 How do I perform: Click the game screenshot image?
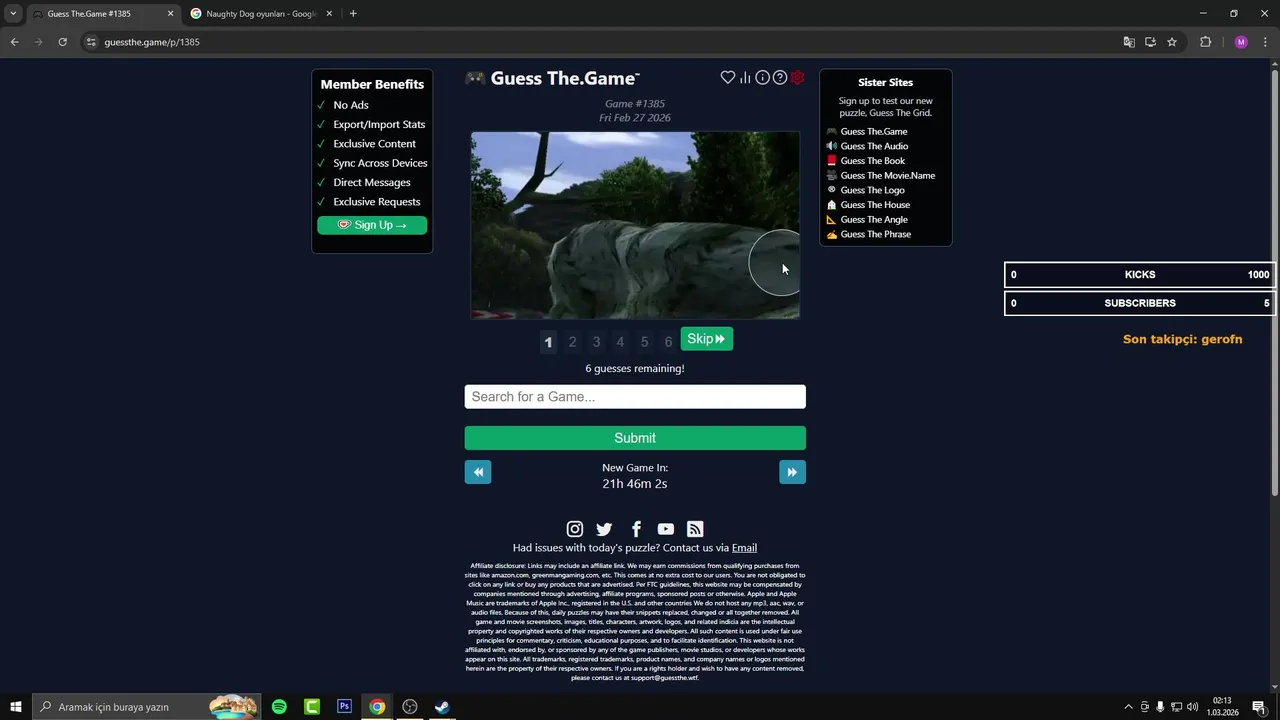pyautogui.click(x=635, y=225)
